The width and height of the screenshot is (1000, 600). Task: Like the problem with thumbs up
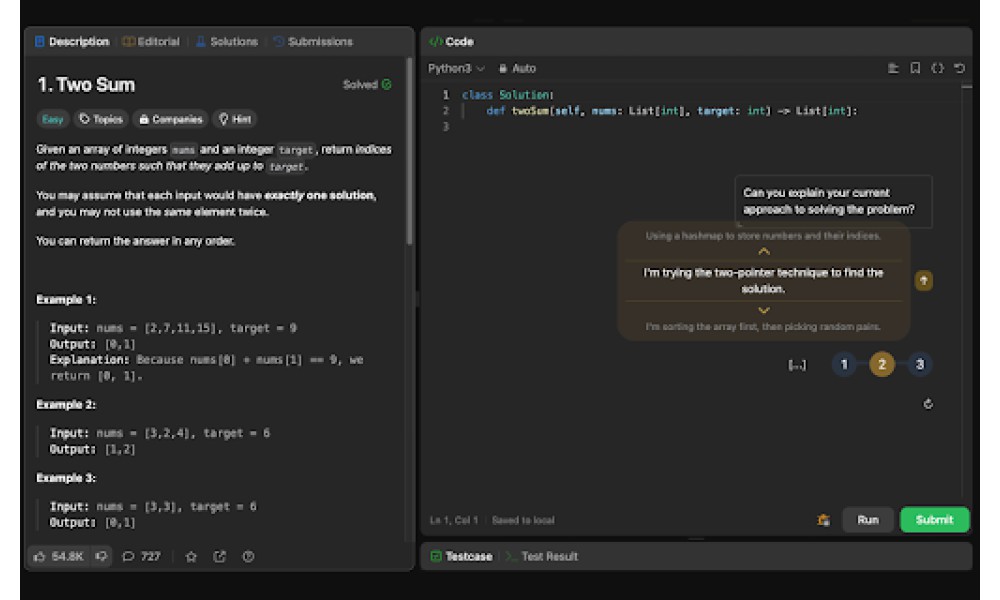pyautogui.click(x=58, y=557)
